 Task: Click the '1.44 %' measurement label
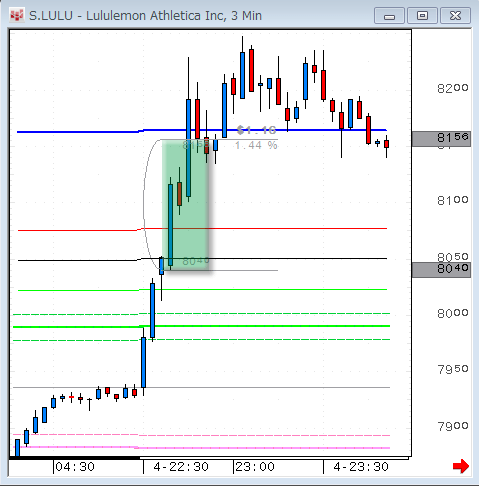(x=256, y=145)
